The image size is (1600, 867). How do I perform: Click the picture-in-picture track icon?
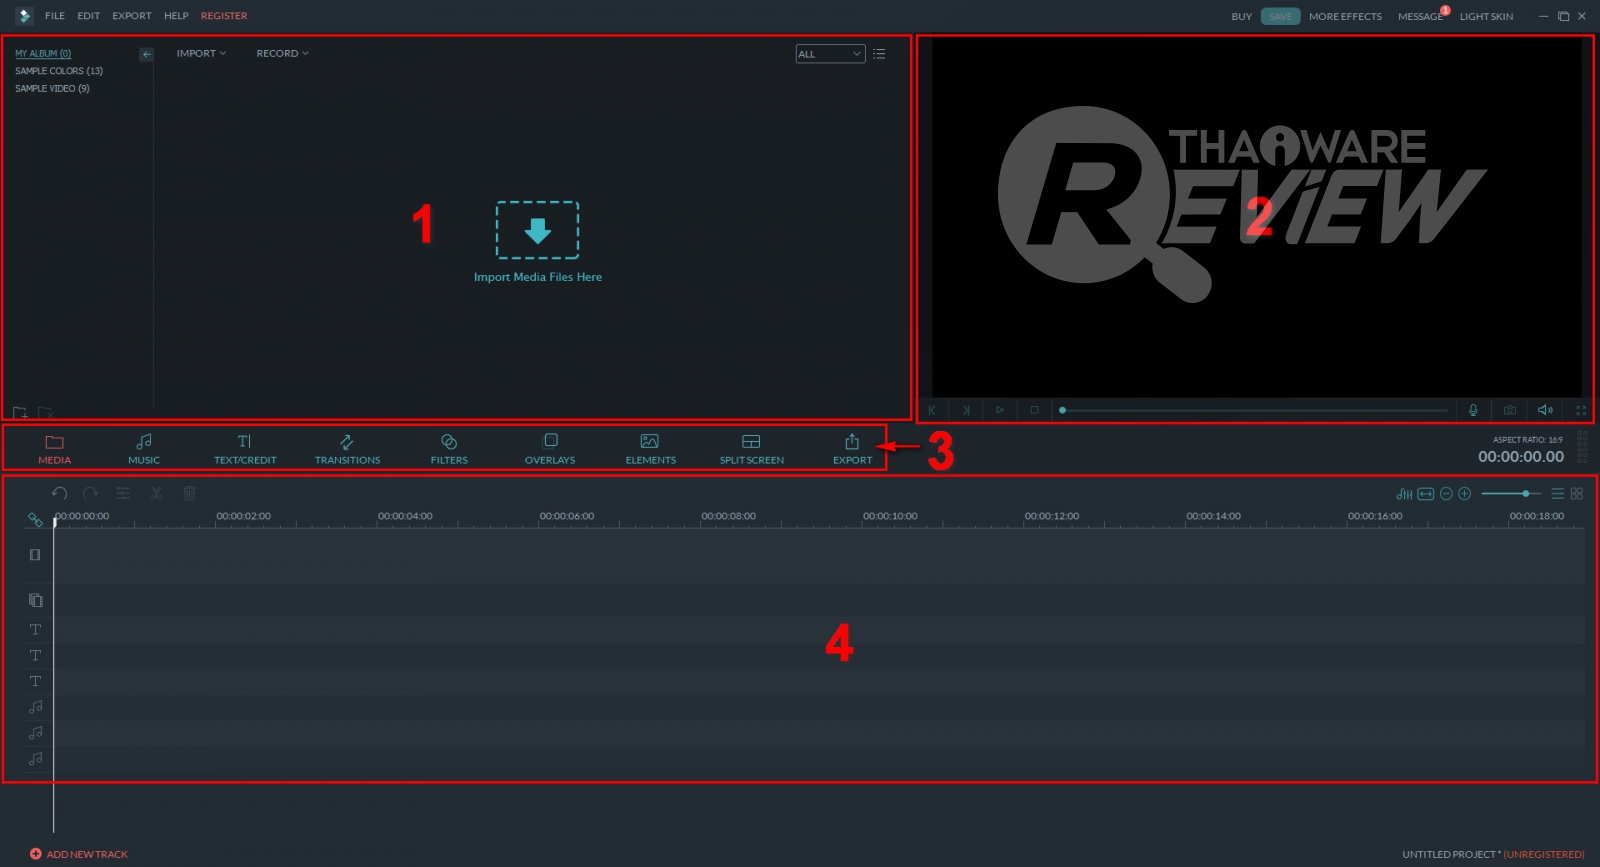[35, 600]
